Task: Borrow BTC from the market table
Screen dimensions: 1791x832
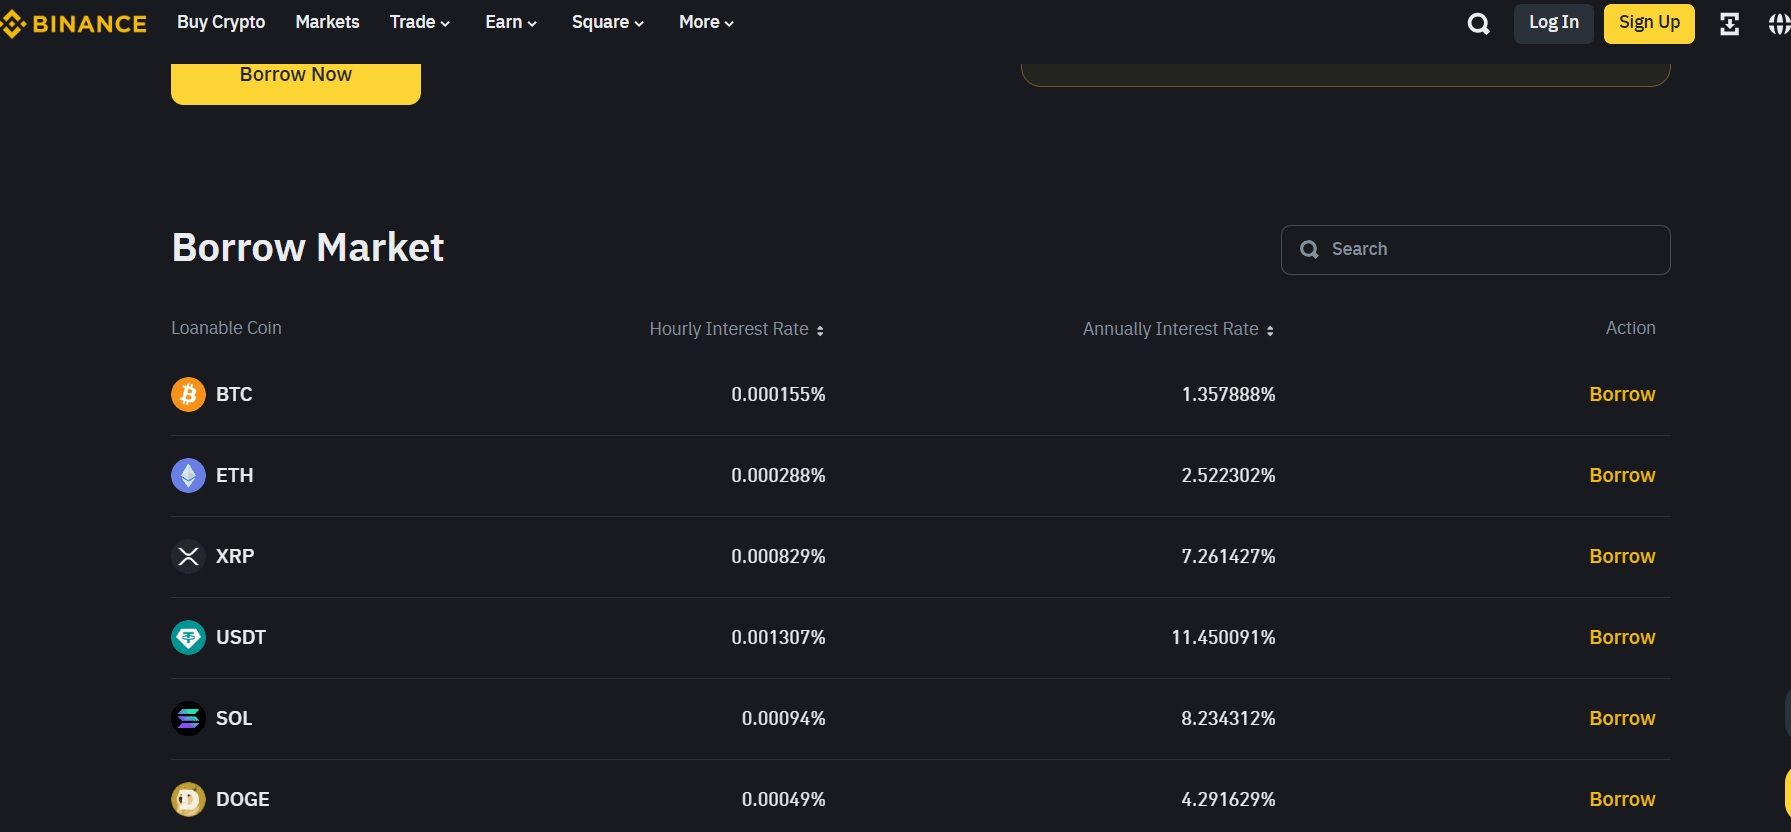Action: (x=1622, y=394)
